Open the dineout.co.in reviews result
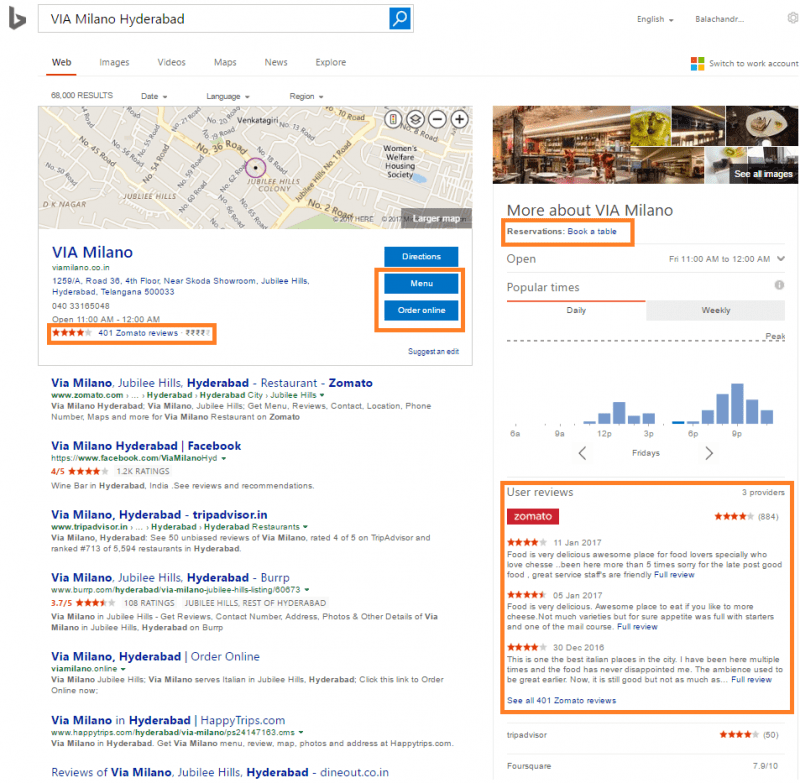 click(x=220, y=772)
